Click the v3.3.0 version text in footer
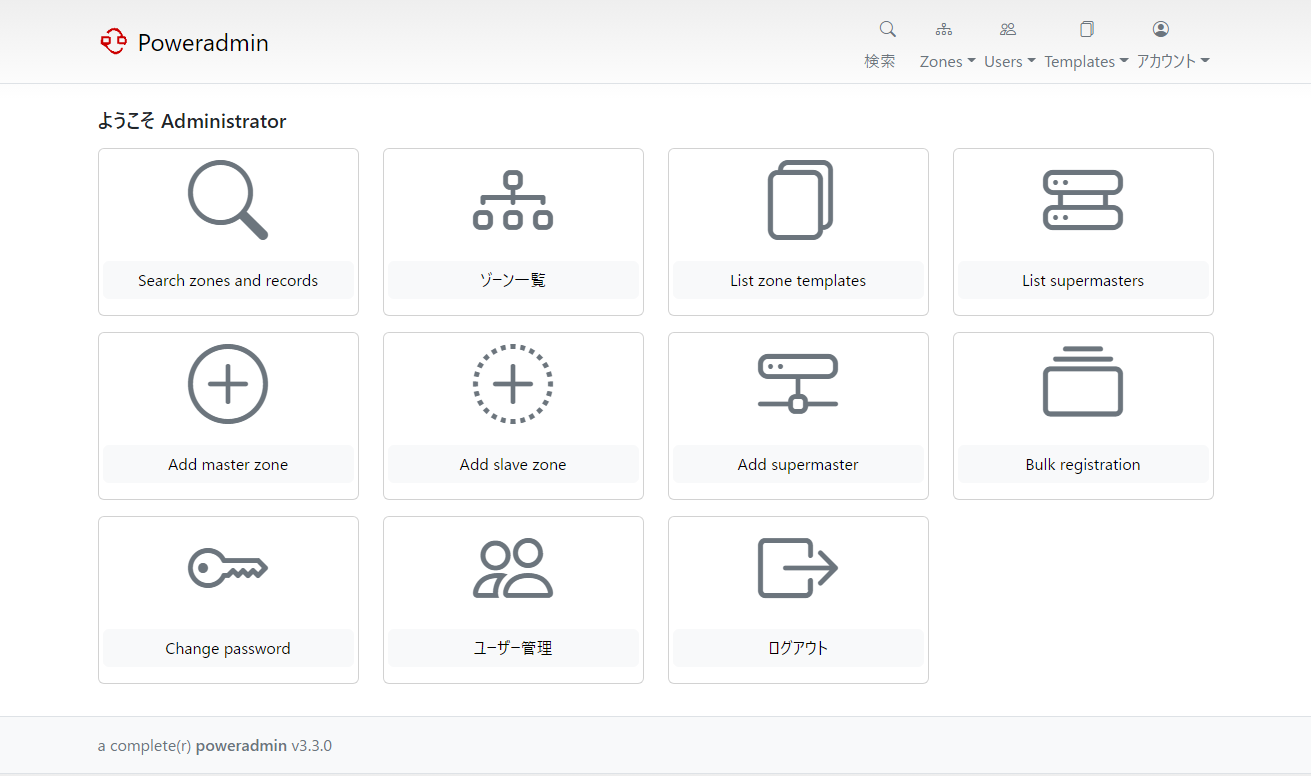 (312, 745)
